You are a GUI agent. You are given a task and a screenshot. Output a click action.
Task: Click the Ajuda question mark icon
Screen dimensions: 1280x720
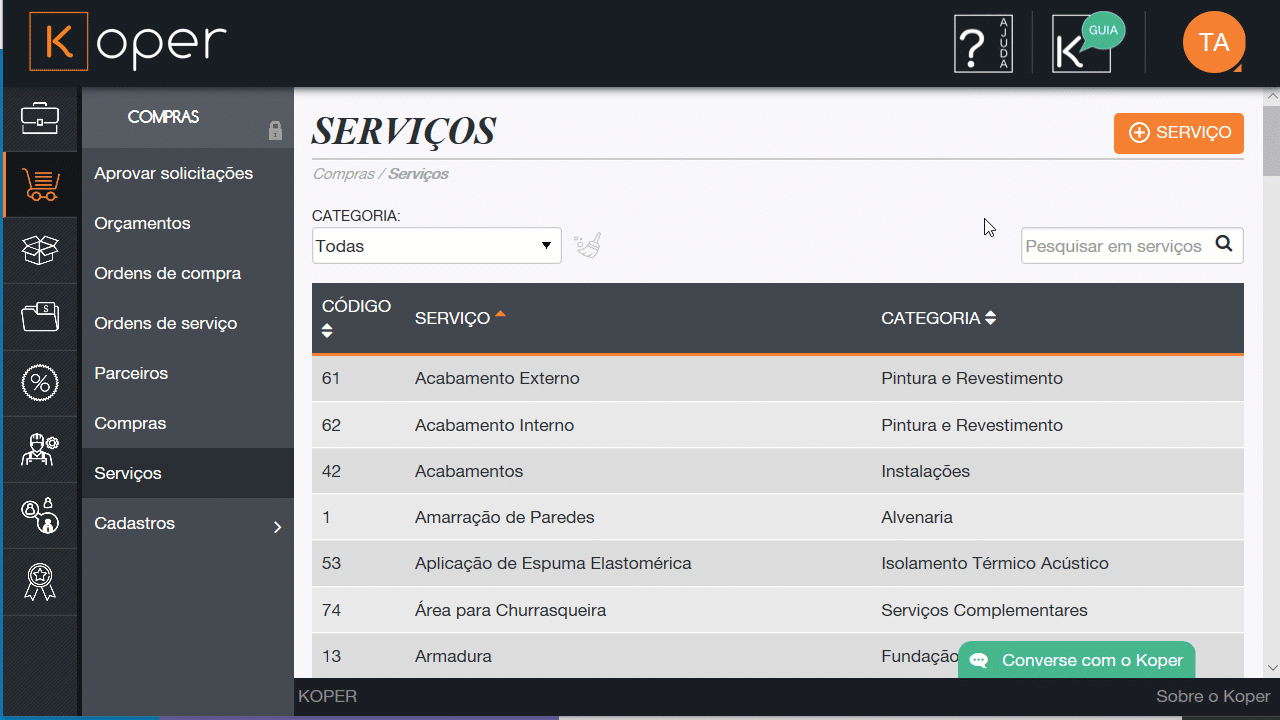click(983, 44)
